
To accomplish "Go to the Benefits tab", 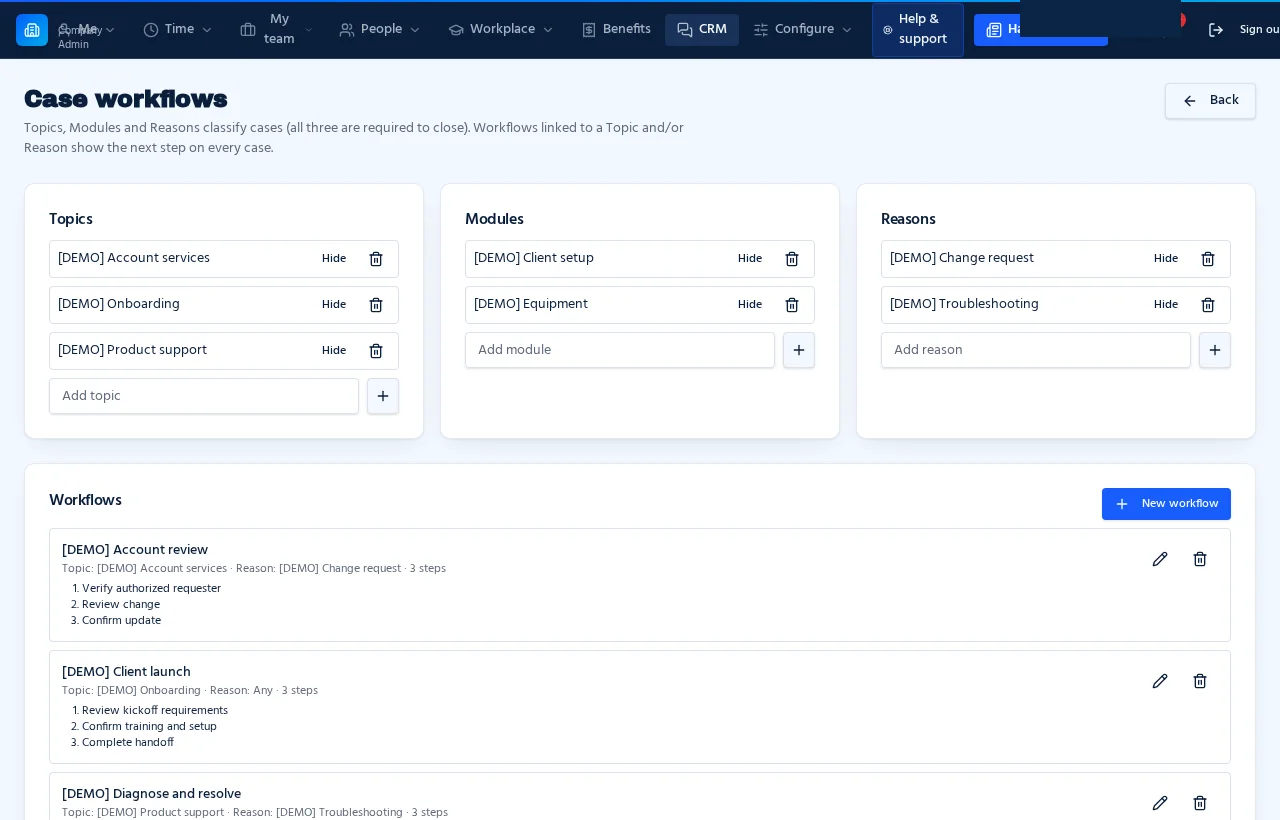I will pyautogui.click(x=616, y=30).
